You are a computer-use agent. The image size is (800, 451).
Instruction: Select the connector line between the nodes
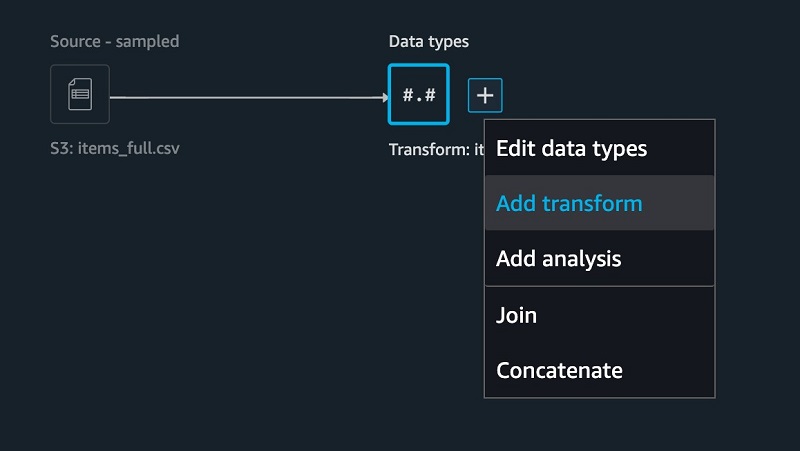click(x=246, y=97)
